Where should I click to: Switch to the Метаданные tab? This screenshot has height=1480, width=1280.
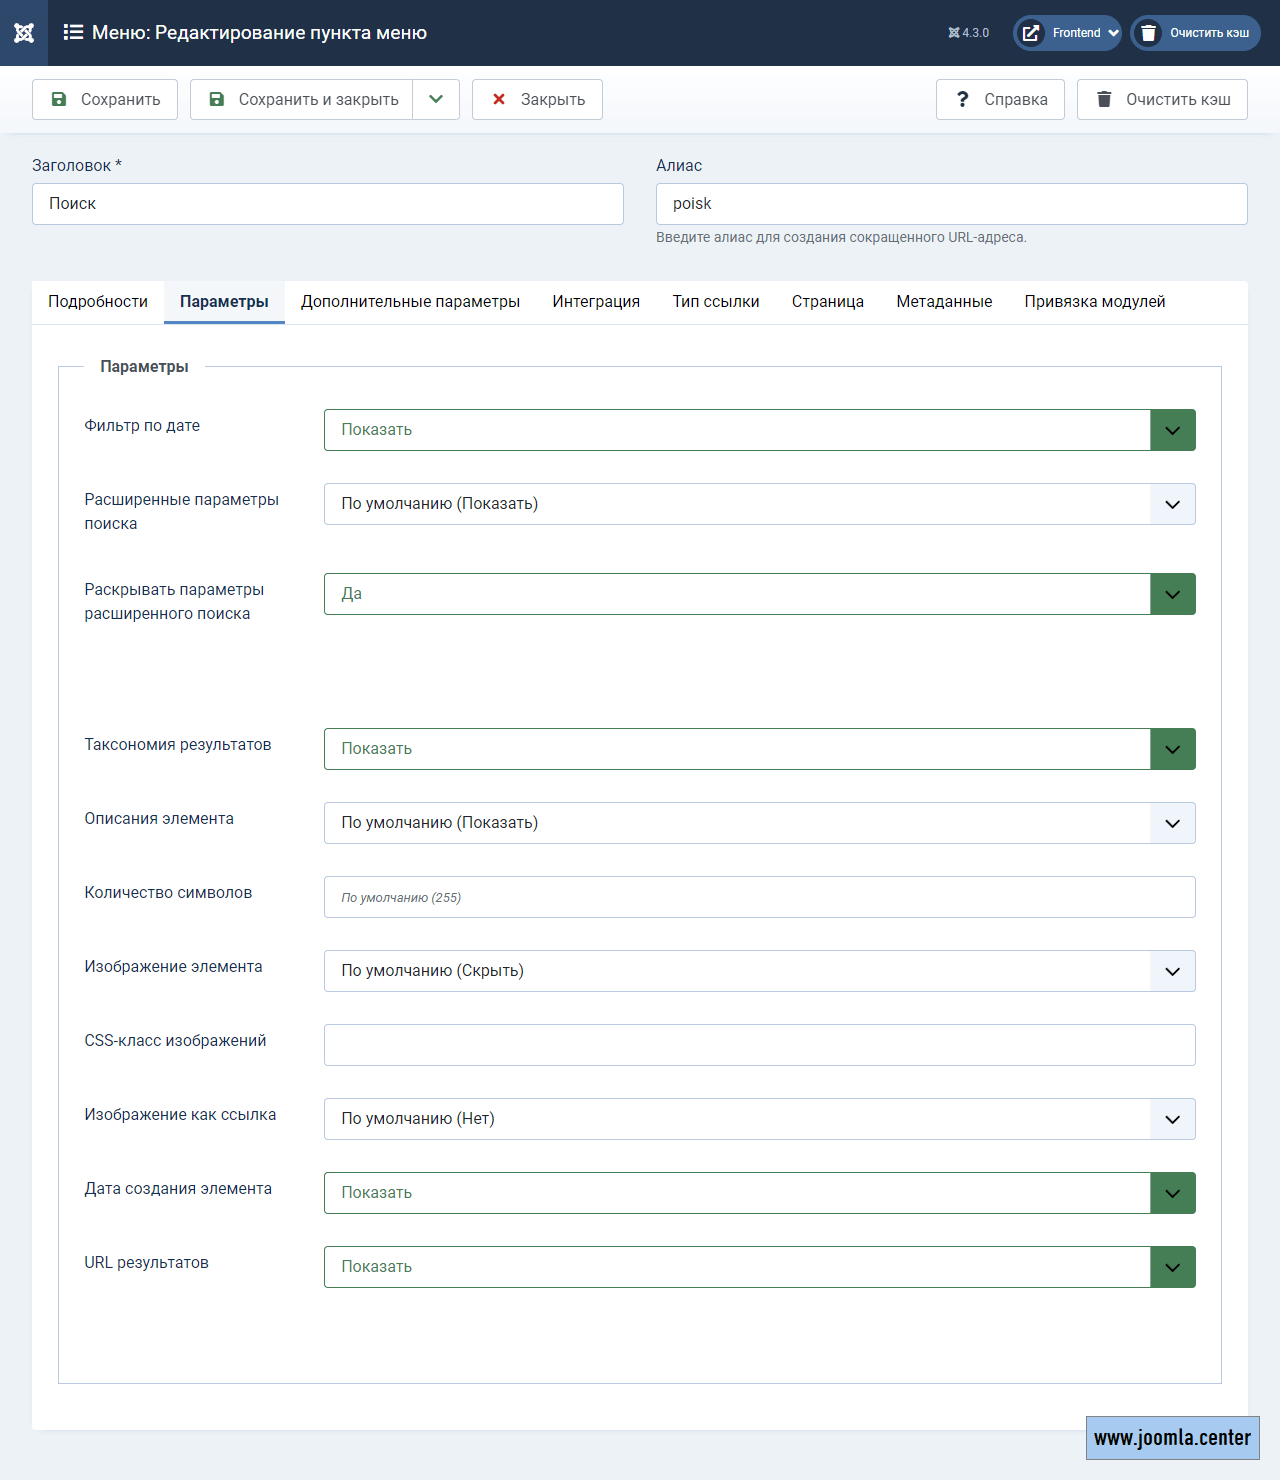click(x=944, y=302)
